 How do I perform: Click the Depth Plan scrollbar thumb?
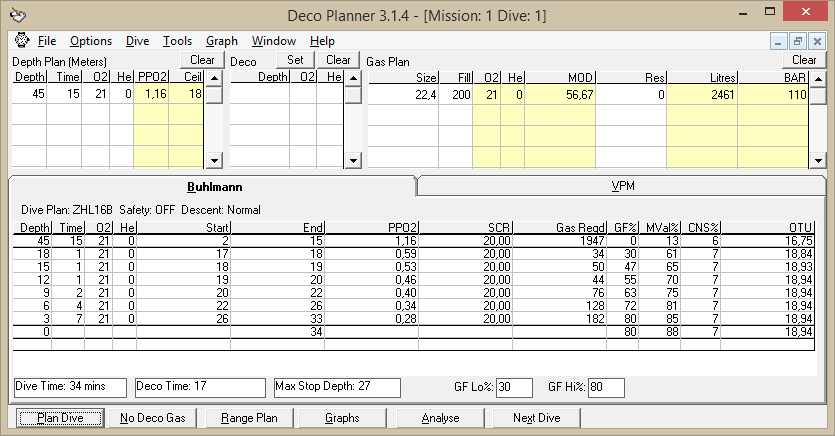pos(214,95)
